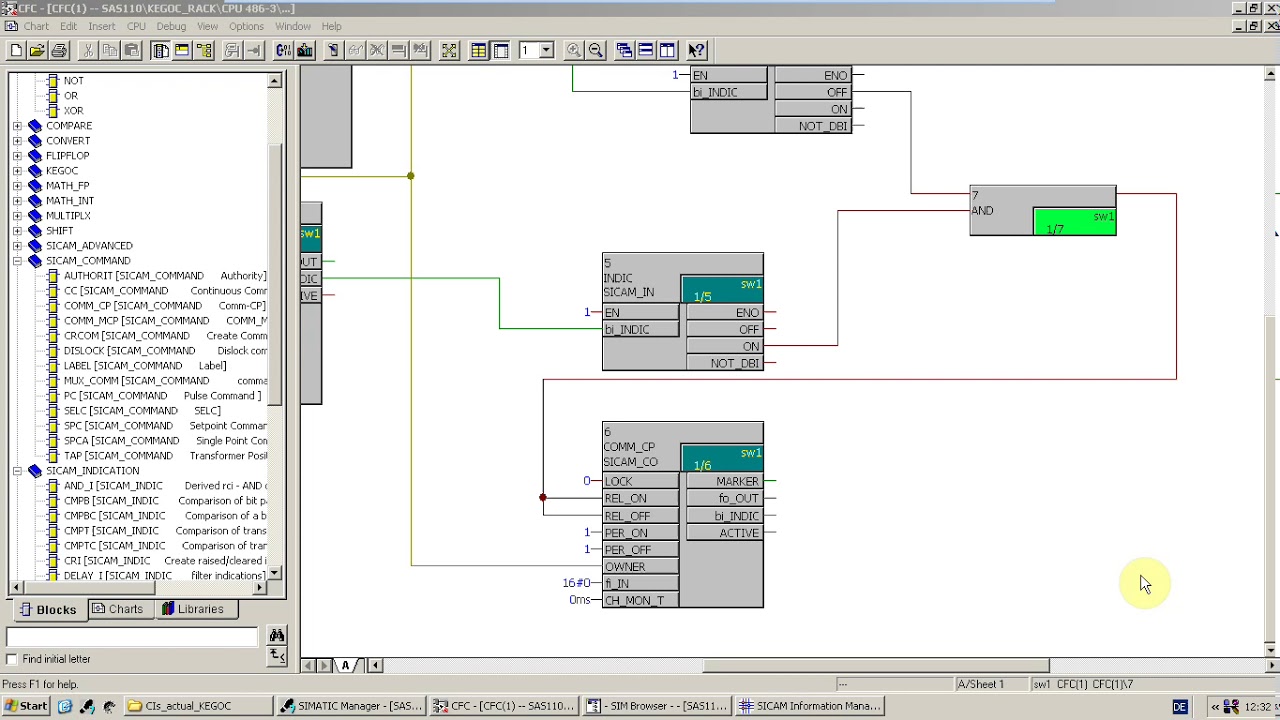This screenshot has width=1280, height=720.
Task: Click the binoculars search icon
Action: pyautogui.click(x=276, y=636)
